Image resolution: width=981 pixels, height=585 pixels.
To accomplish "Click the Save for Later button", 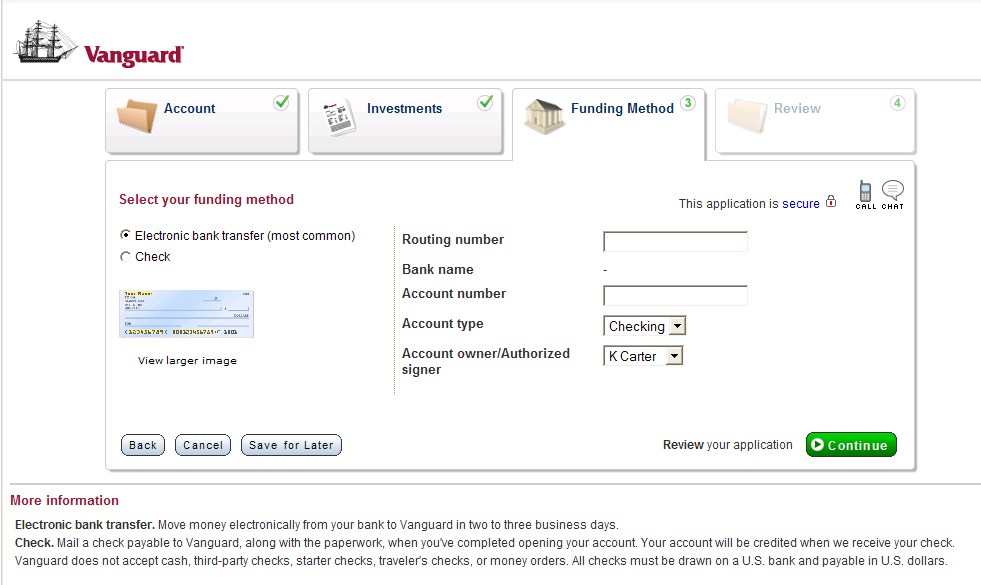I will (291, 445).
